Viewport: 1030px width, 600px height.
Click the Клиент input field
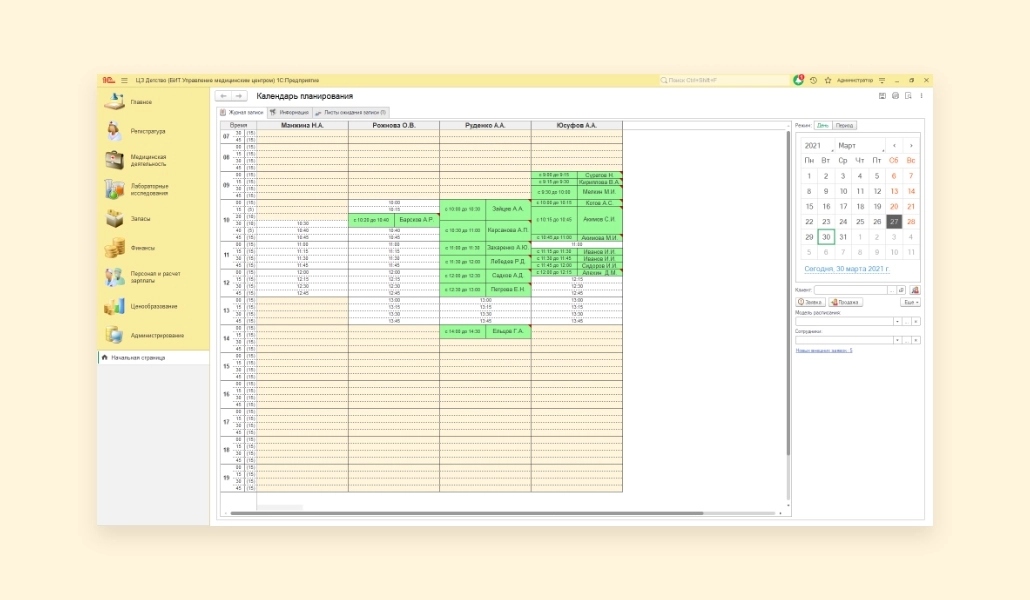pos(854,289)
